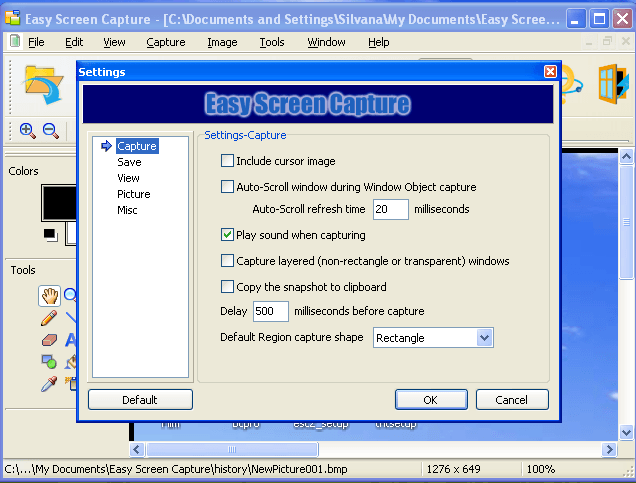Open the View menu
This screenshot has height=483, width=636.
tap(114, 42)
